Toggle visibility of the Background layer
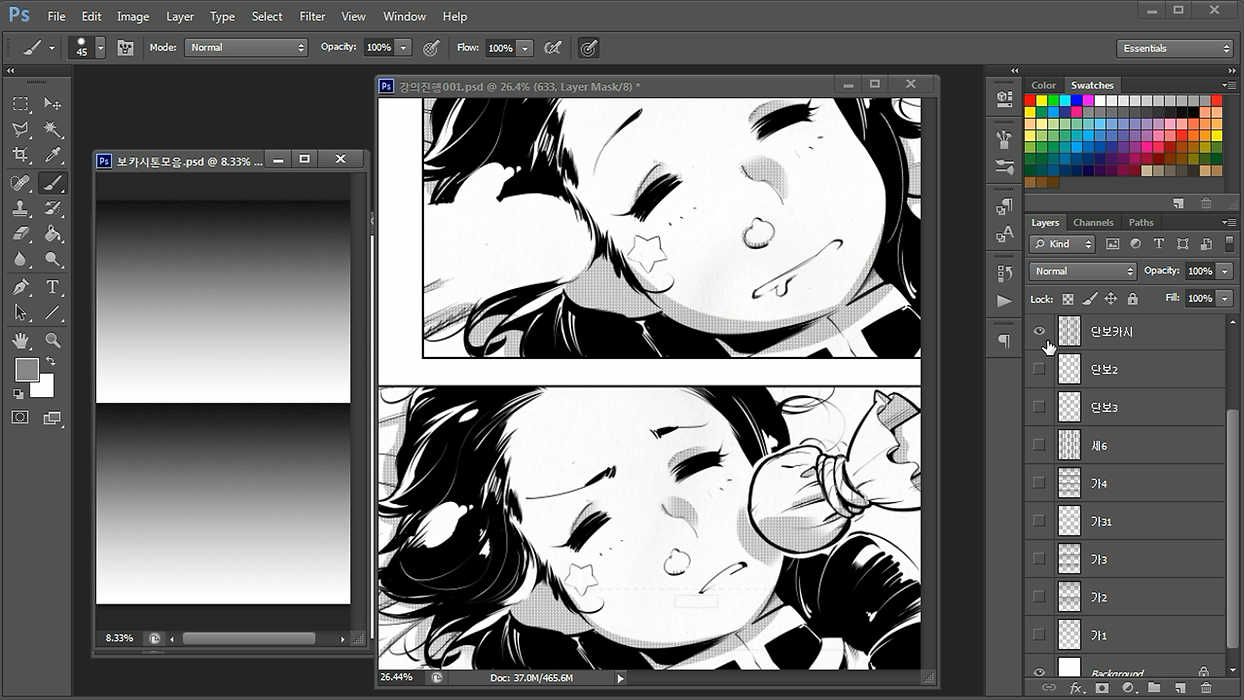The image size is (1244, 700). tap(1039, 672)
